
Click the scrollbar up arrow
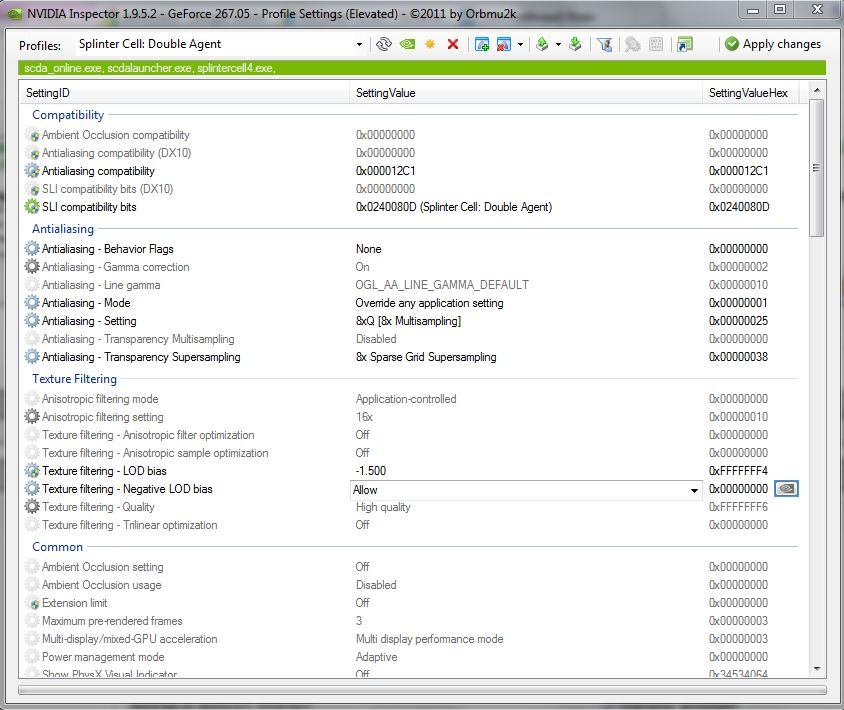coord(817,90)
